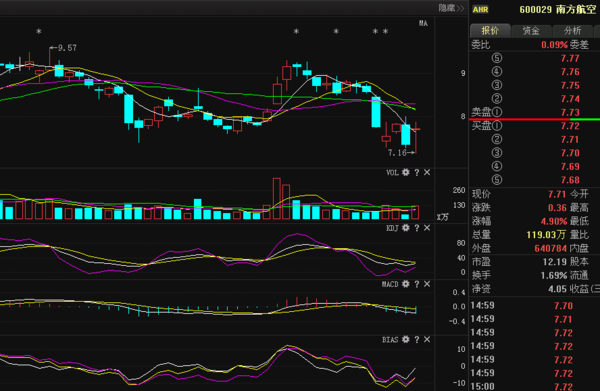This screenshot has height=391, width=600.
Task: Open BIAS indicator settings gear
Action: 406,339
